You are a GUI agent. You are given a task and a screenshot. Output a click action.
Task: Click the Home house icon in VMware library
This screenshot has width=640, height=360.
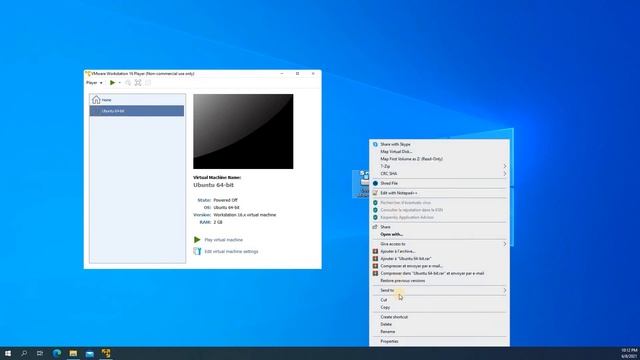click(x=96, y=100)
